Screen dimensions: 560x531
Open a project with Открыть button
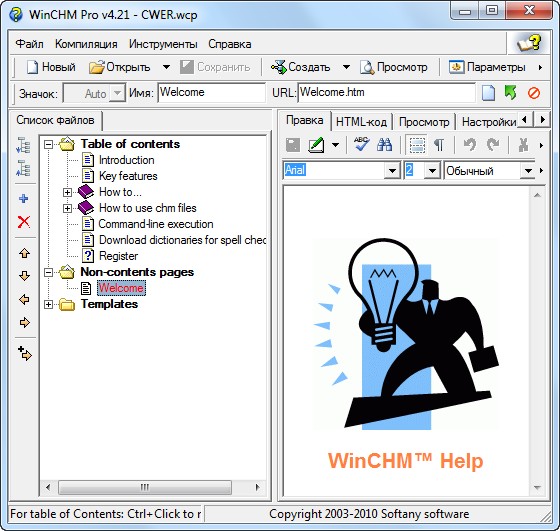pos(120,67)
